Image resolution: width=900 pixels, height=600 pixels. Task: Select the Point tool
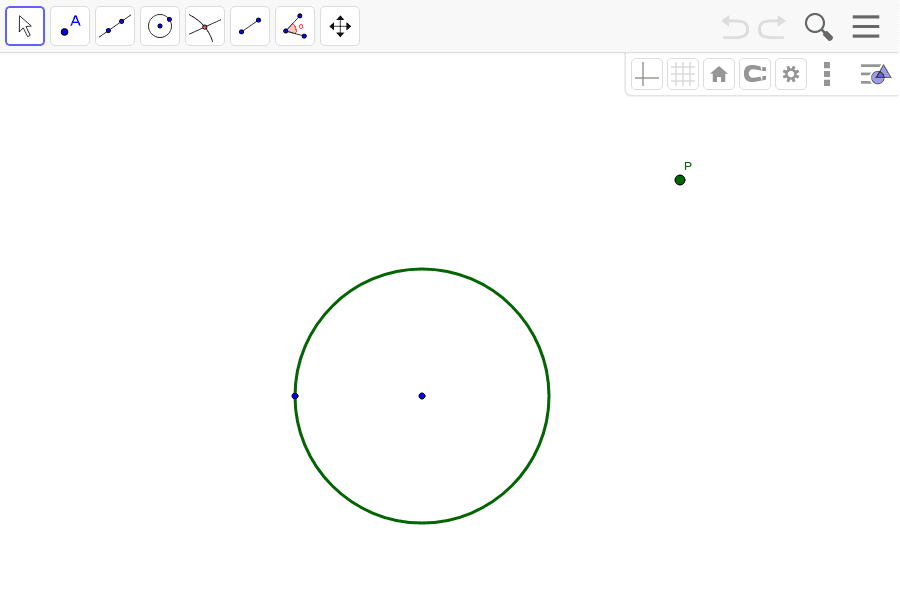70,26
